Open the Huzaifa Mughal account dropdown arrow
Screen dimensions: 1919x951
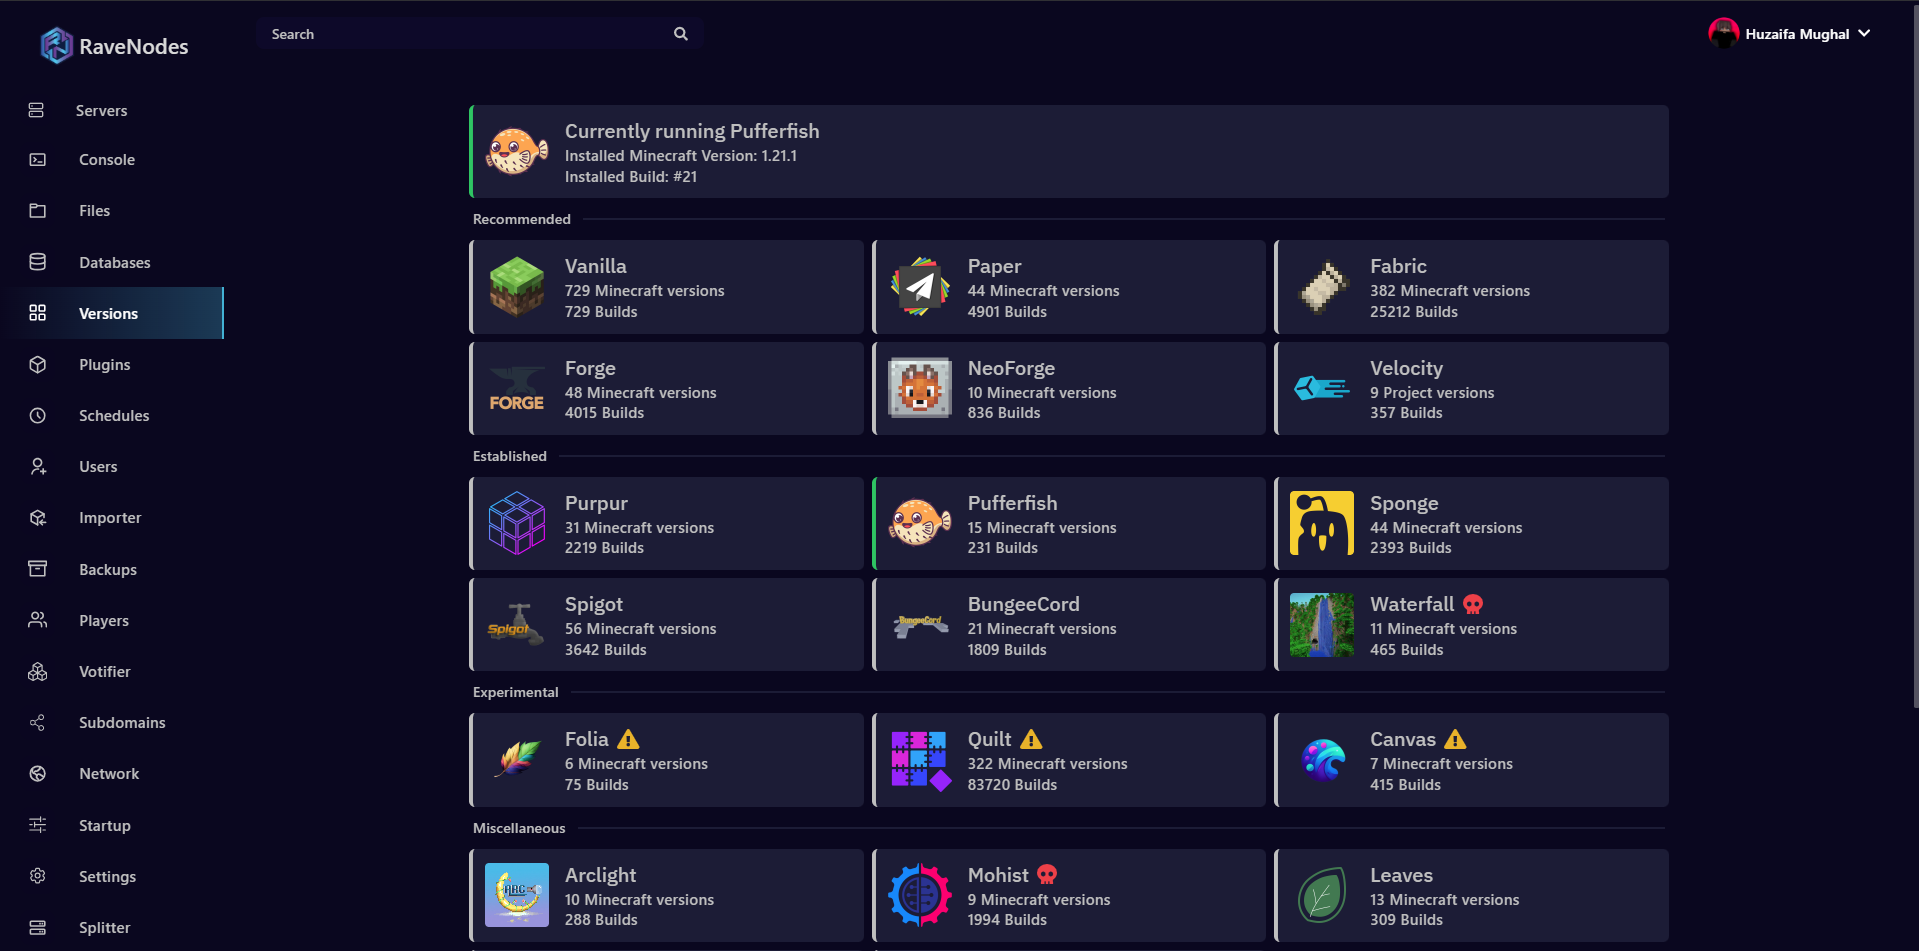tap(1864, 33)
